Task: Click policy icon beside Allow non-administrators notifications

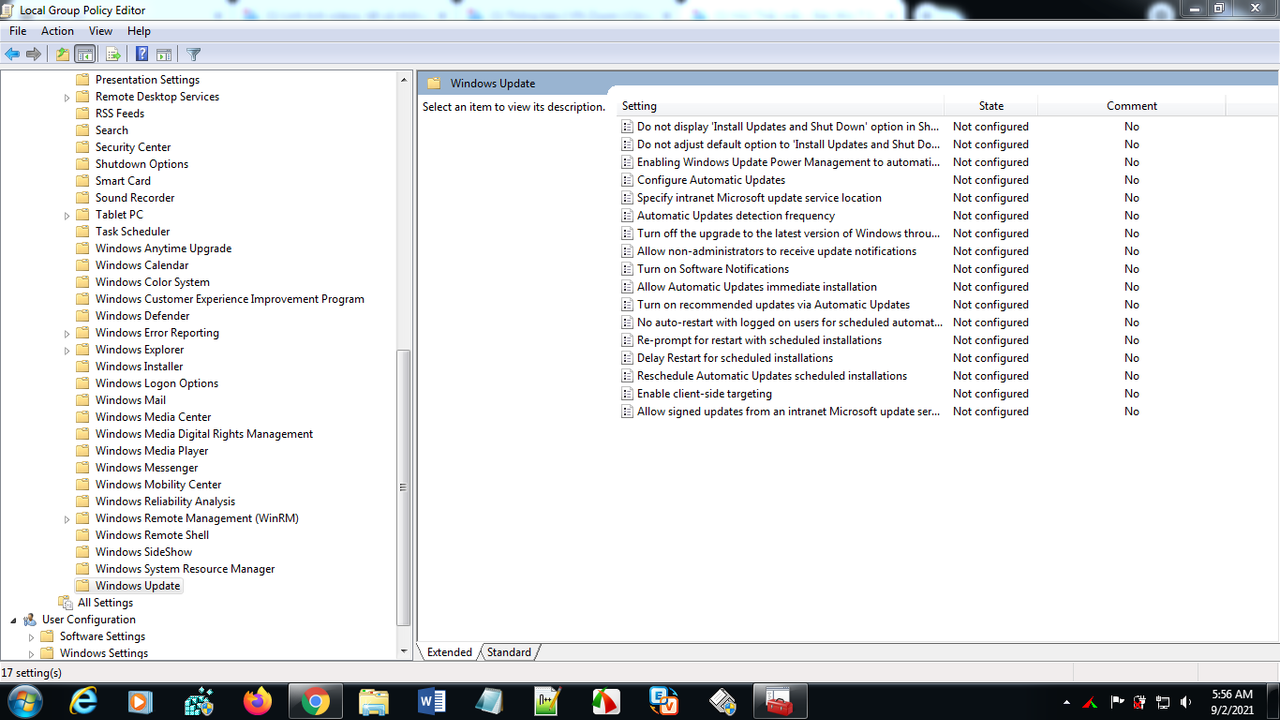Action: (x=627, y=251)
